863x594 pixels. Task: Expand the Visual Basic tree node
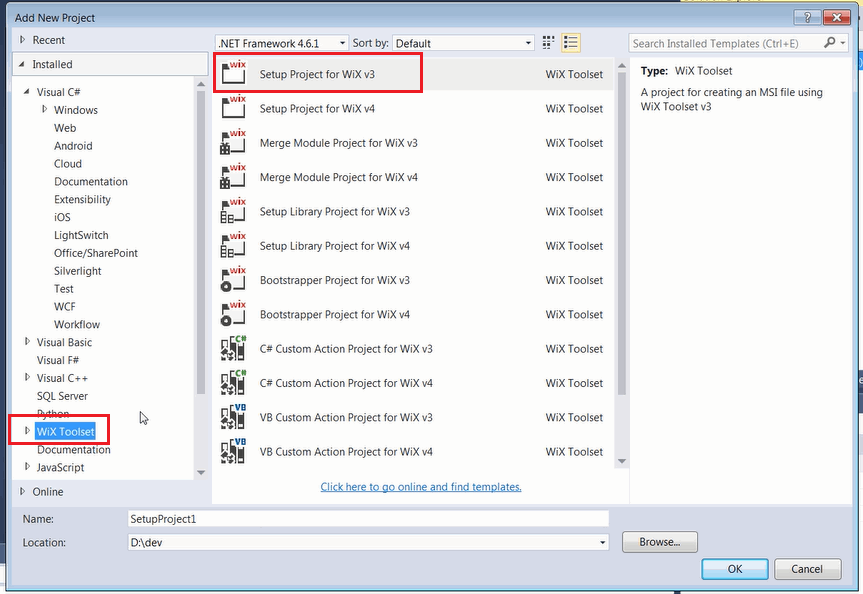coord(28,342)
